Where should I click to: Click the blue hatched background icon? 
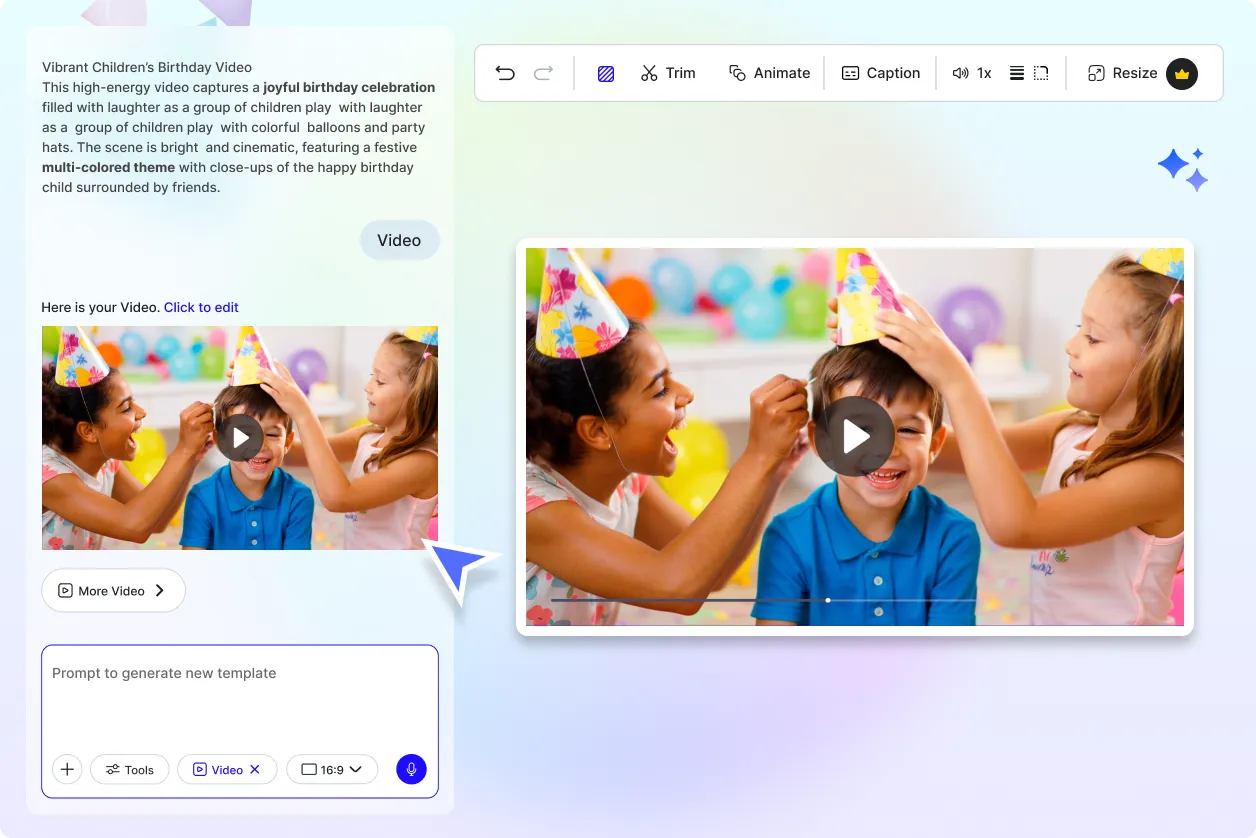pyautogui.click(x=605, y=73)
